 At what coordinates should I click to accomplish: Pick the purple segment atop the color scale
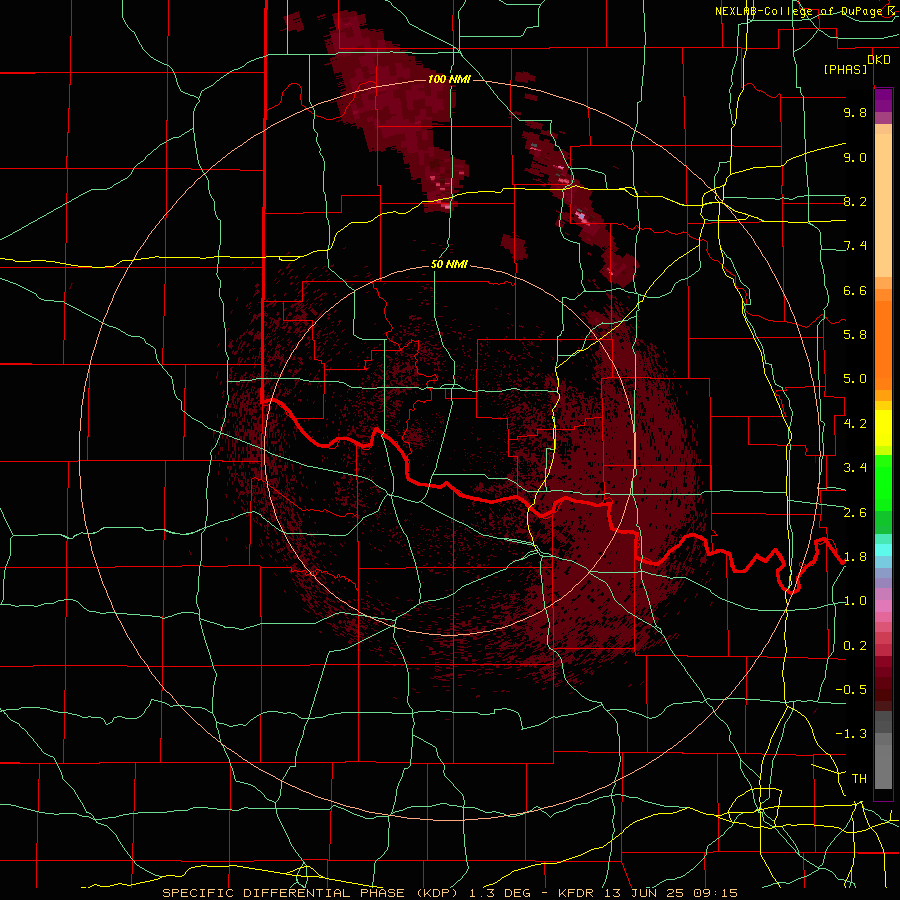pos(883,101)
